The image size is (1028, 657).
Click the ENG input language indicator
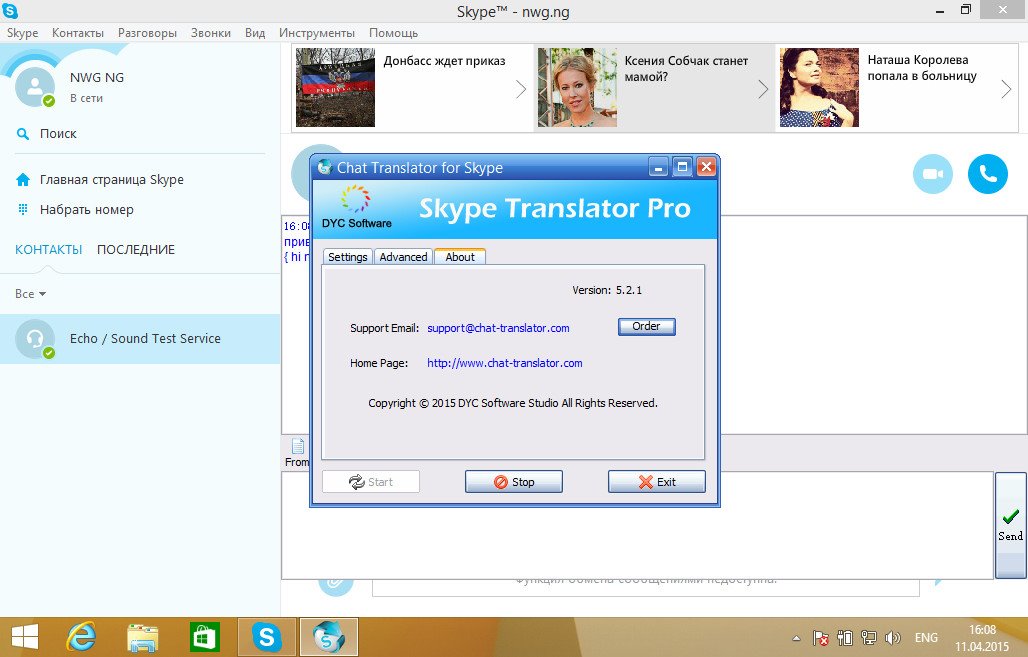tap(926, 638)
